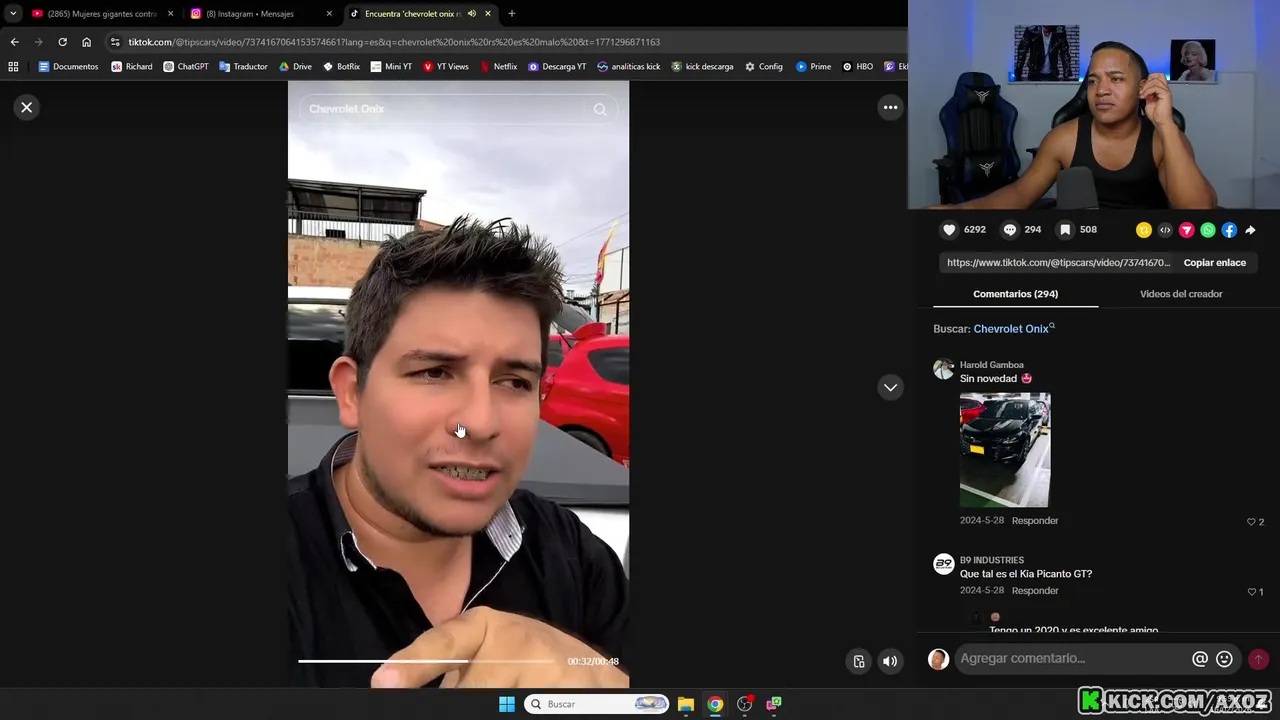Open a new browser tab

point(511,14)
